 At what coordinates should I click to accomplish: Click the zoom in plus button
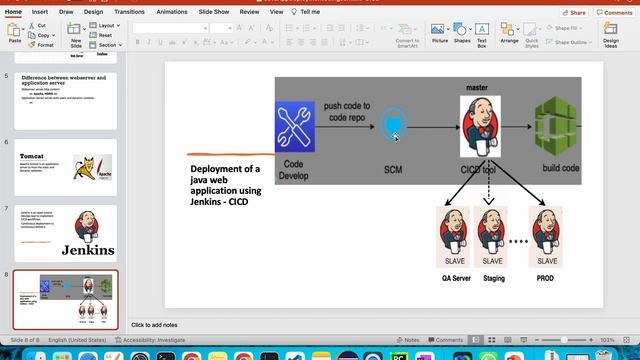pyautogui.click(x=591, y=340)
